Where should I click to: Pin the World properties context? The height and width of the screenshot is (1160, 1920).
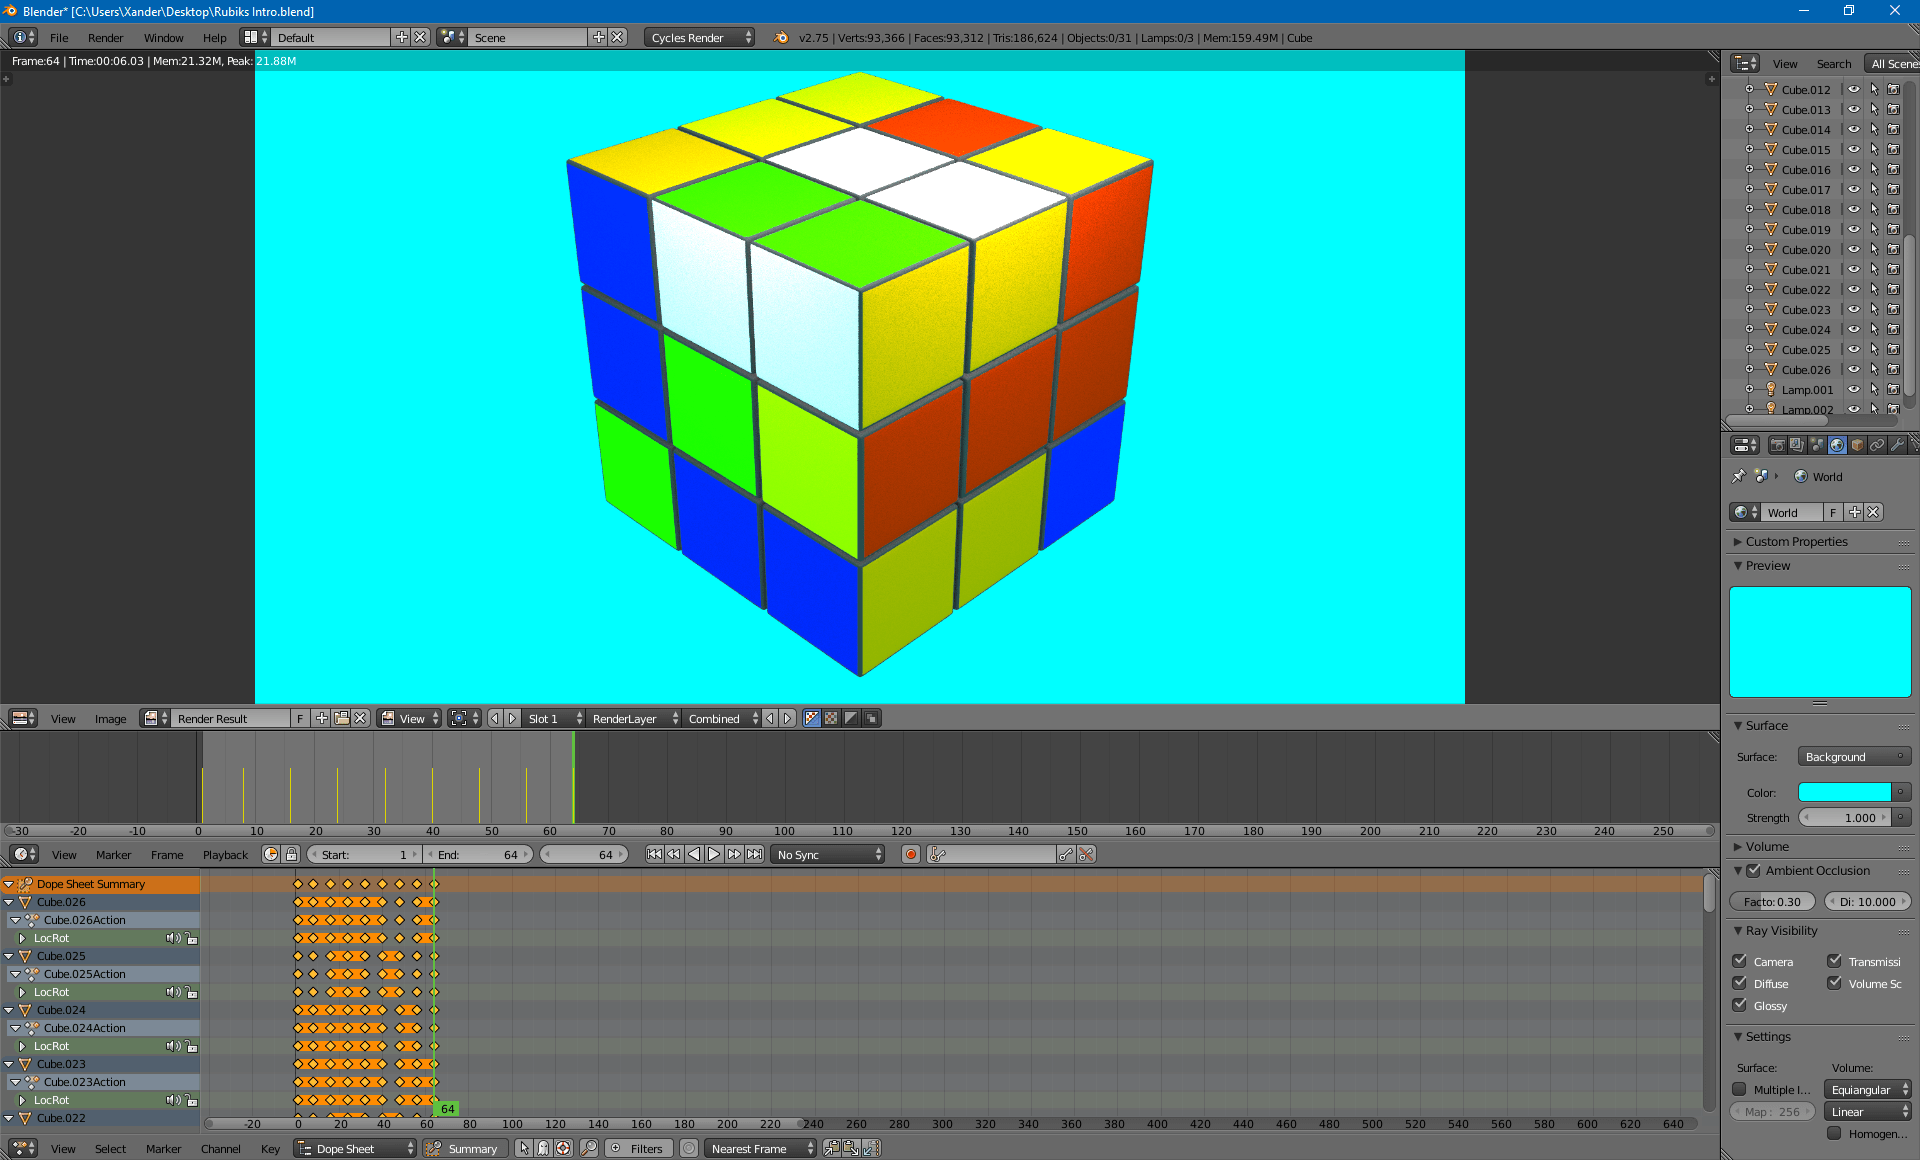1738,477
